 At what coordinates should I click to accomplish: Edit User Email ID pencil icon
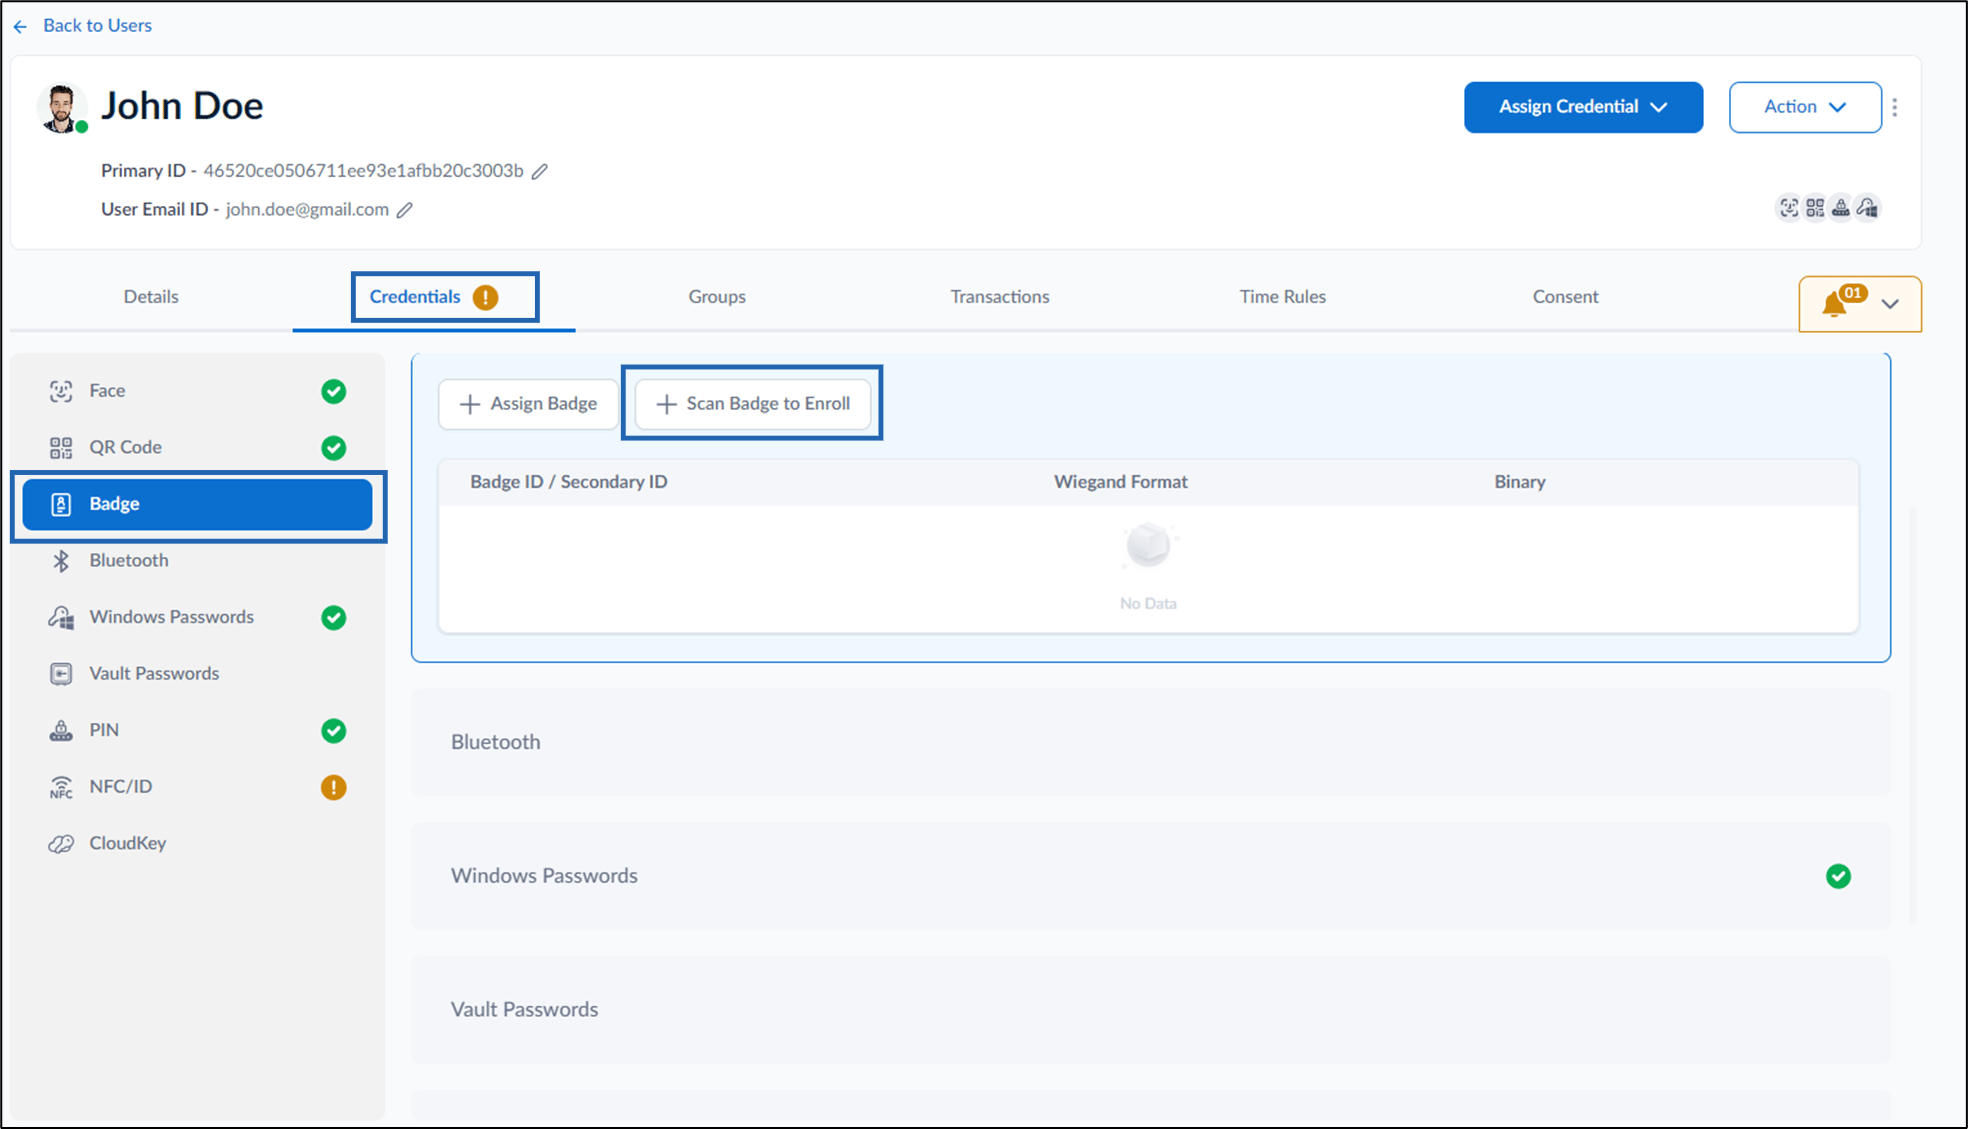(x=405, y=210)
